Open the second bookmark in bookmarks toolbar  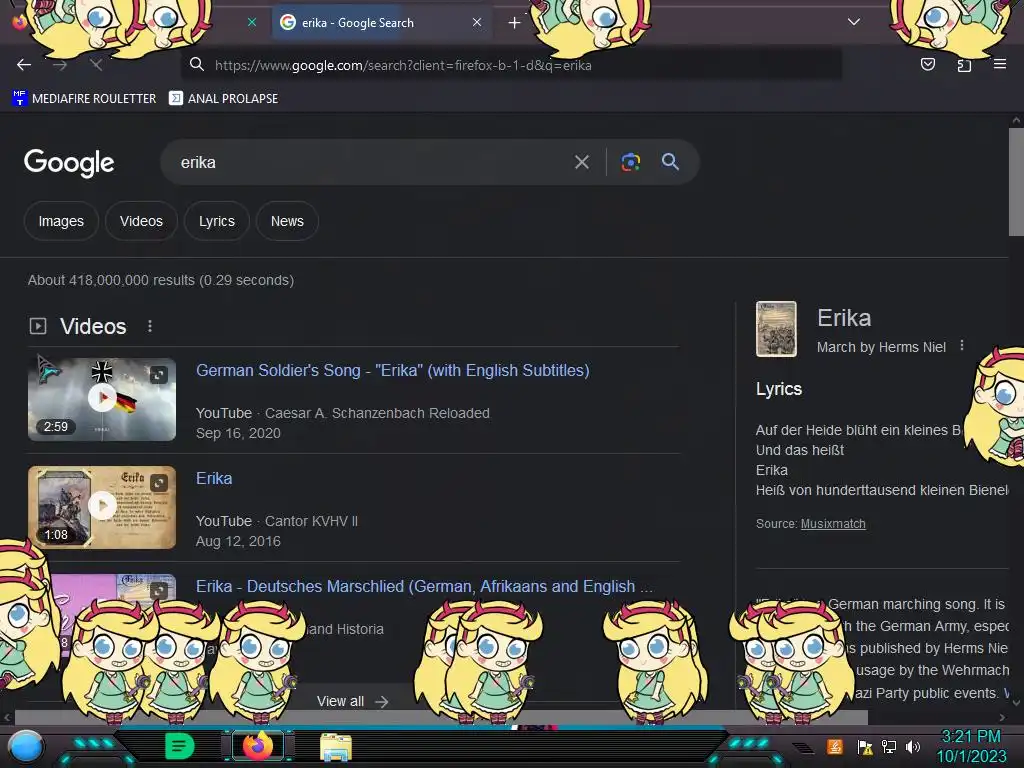pos(223,99)
